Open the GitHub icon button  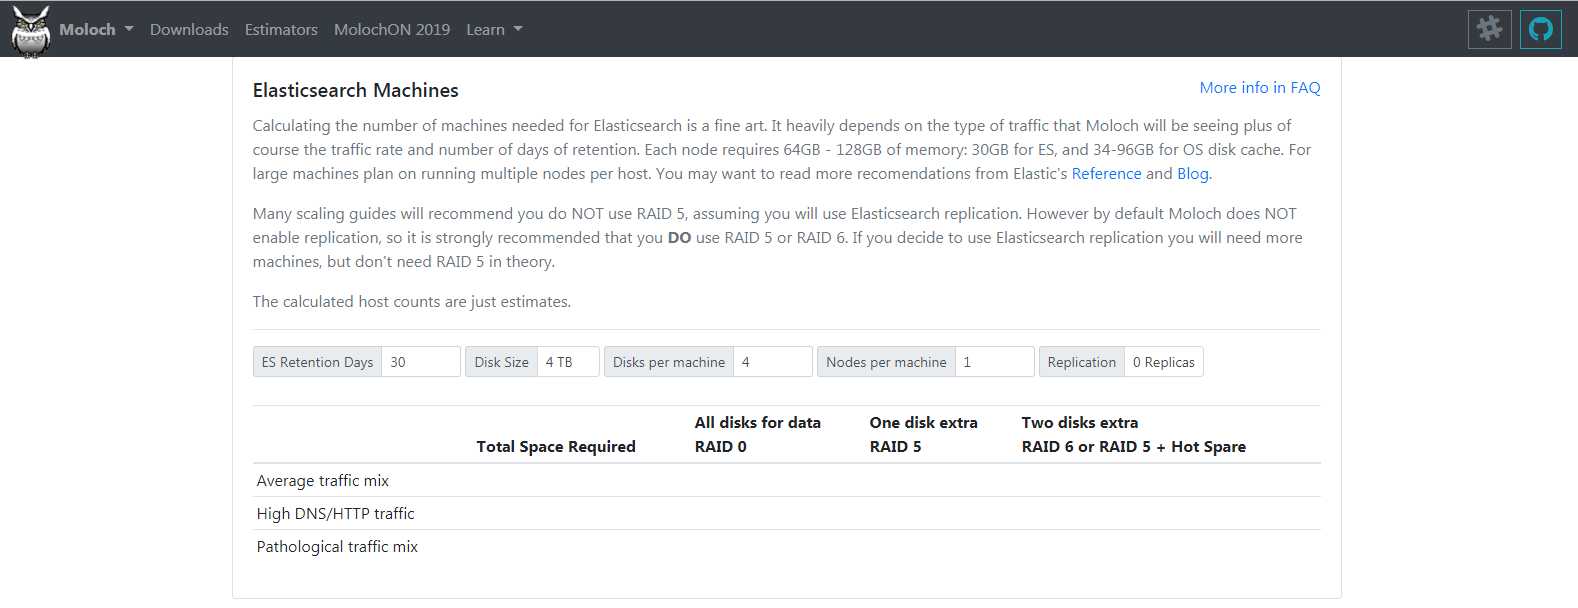tap(1541, 29)
